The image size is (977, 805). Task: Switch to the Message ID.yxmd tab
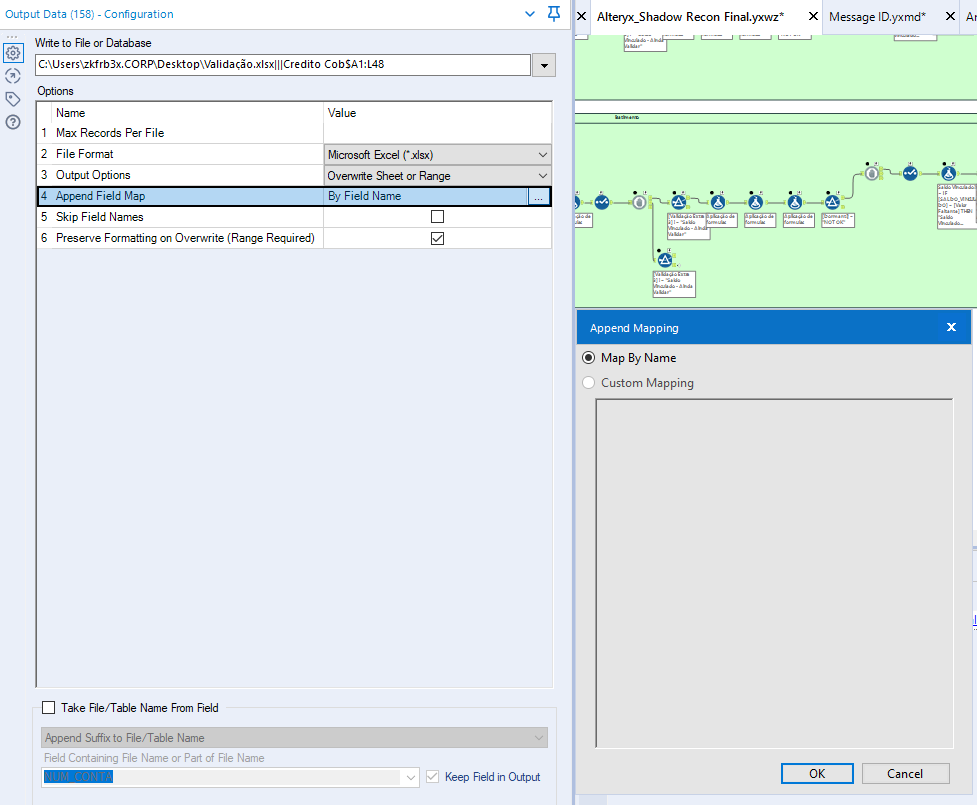click(877, 17)
